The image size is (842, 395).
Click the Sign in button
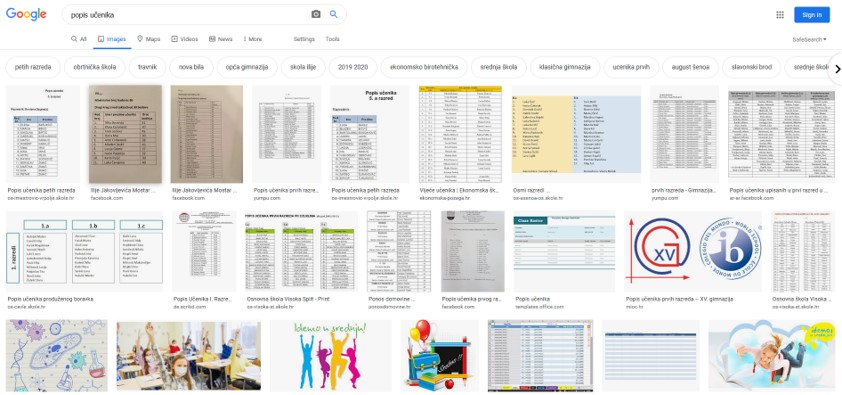(812, 15)
